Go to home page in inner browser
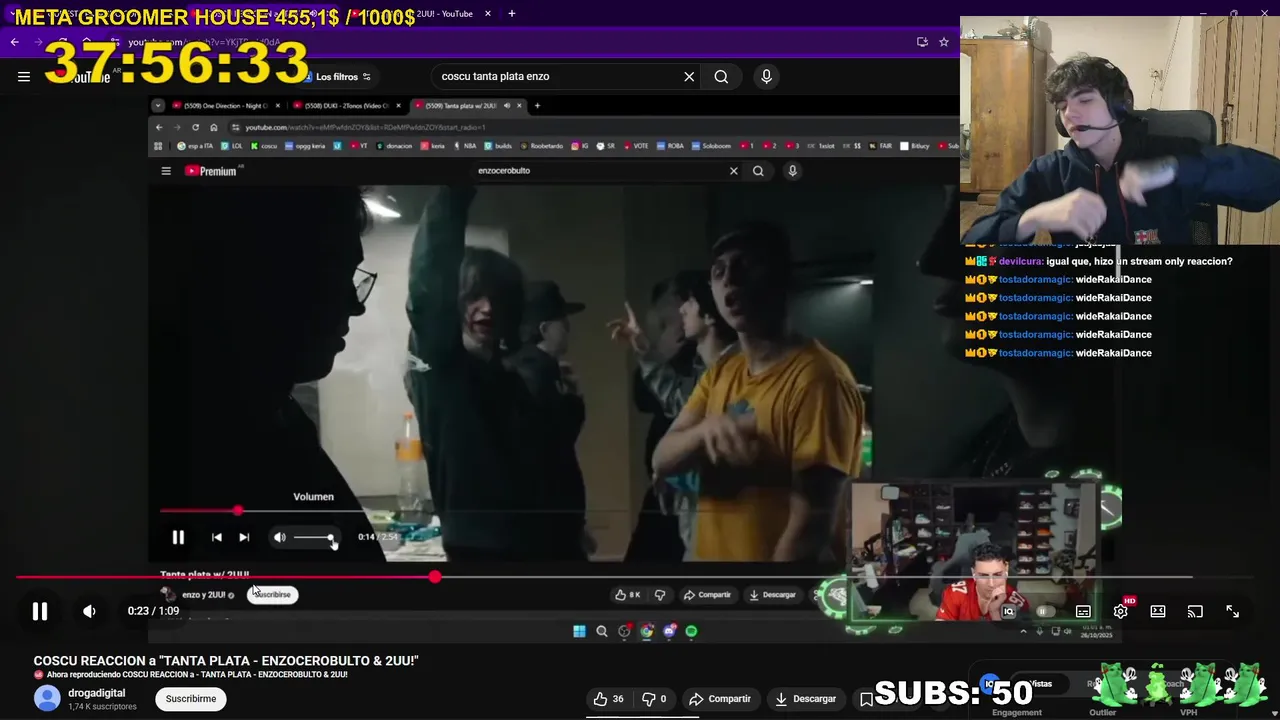The height and width of the screenshot is (720, 1280). coord(213,127)
